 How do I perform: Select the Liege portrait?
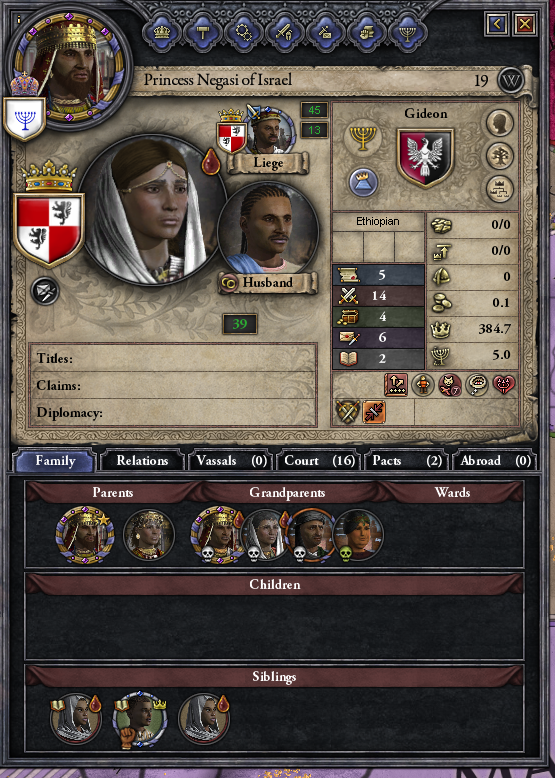(270, 130)
